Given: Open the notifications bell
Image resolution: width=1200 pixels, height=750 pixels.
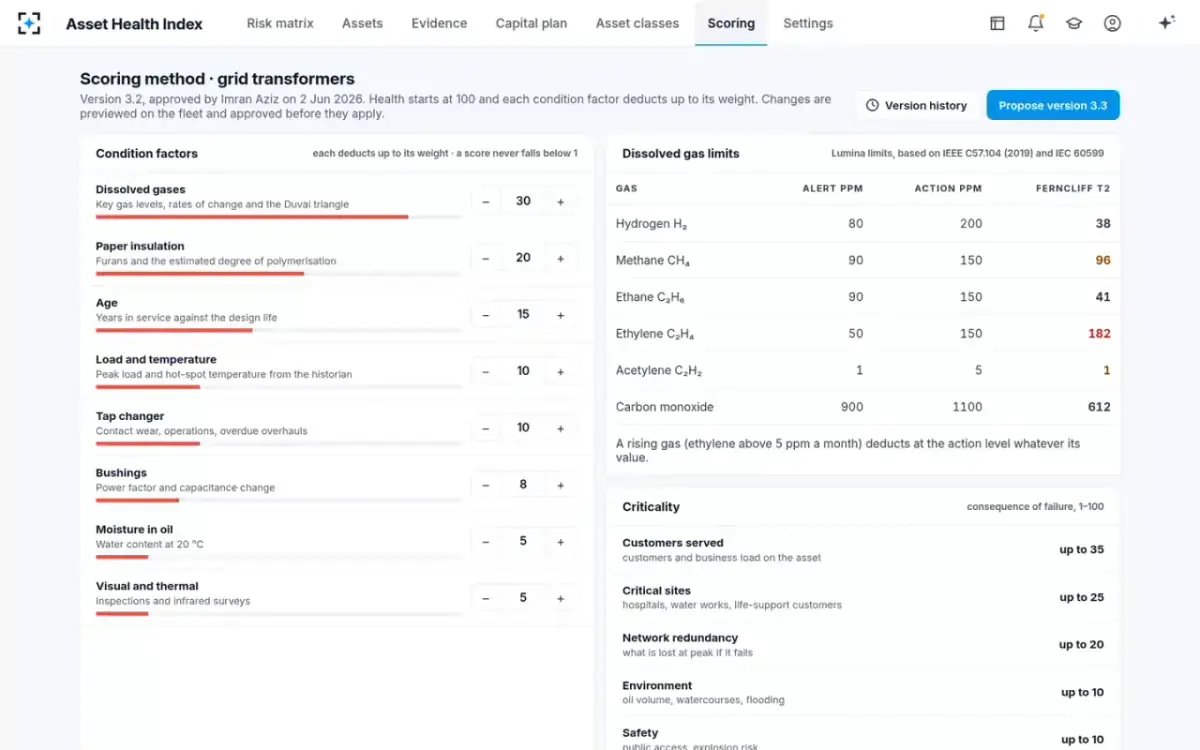Looking at the screenshot, I should (x=1036, y=23).
